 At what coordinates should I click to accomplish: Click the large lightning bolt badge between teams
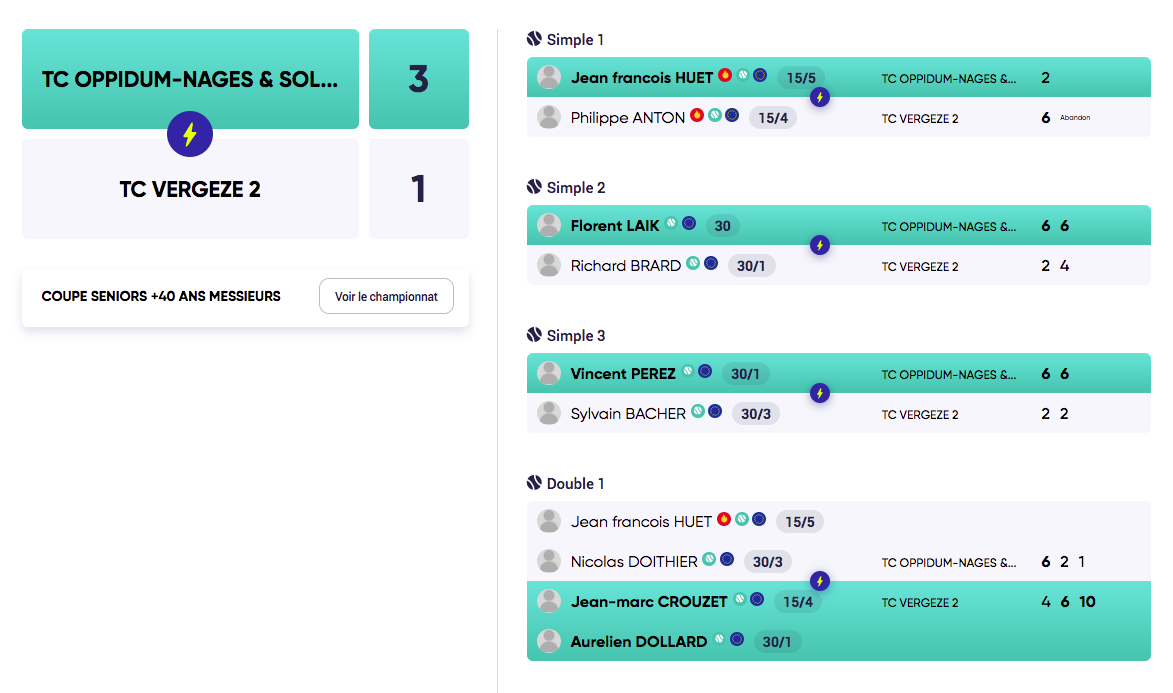(190, 134)
